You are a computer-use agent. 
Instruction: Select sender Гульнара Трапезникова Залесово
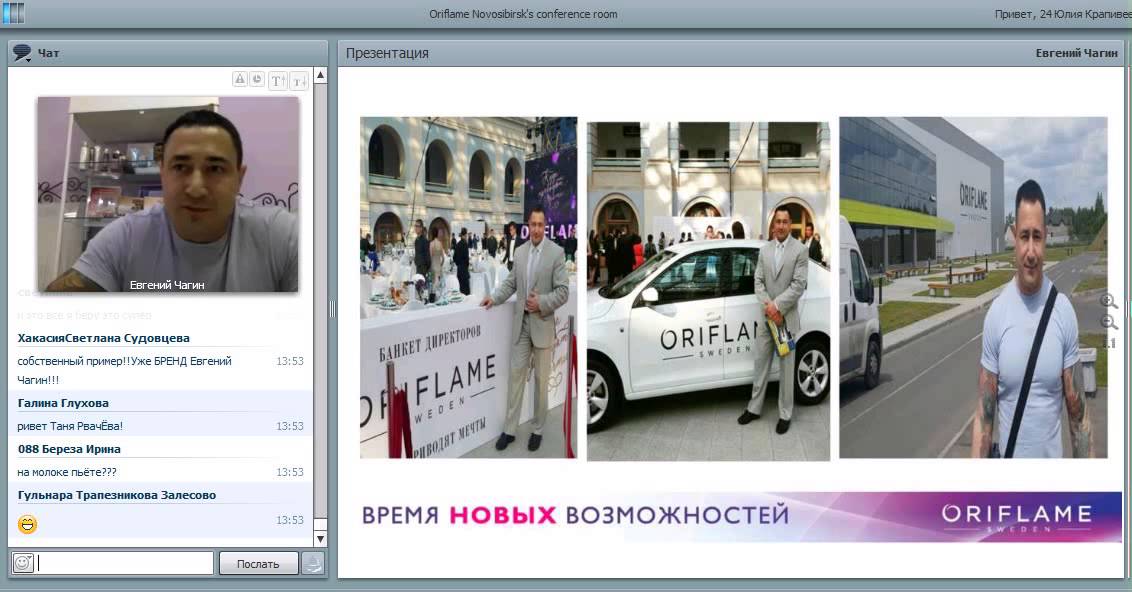point(117,495)
